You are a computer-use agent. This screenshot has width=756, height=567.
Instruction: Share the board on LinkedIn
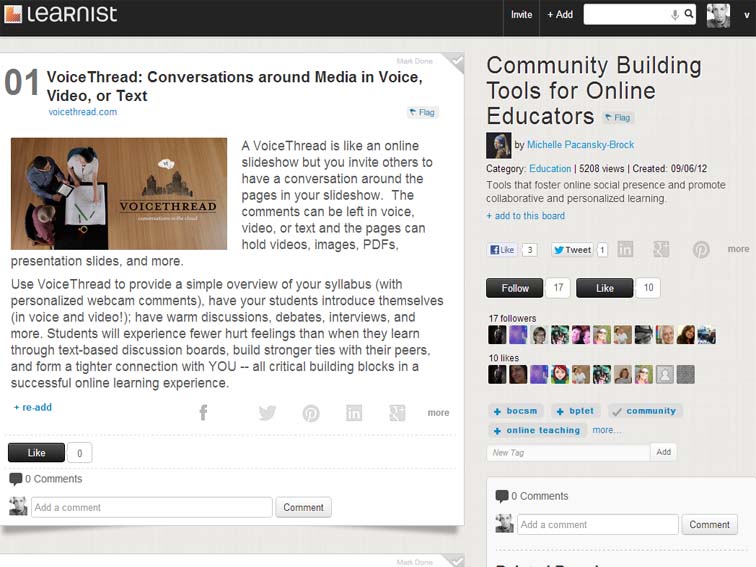click(625, 249)
